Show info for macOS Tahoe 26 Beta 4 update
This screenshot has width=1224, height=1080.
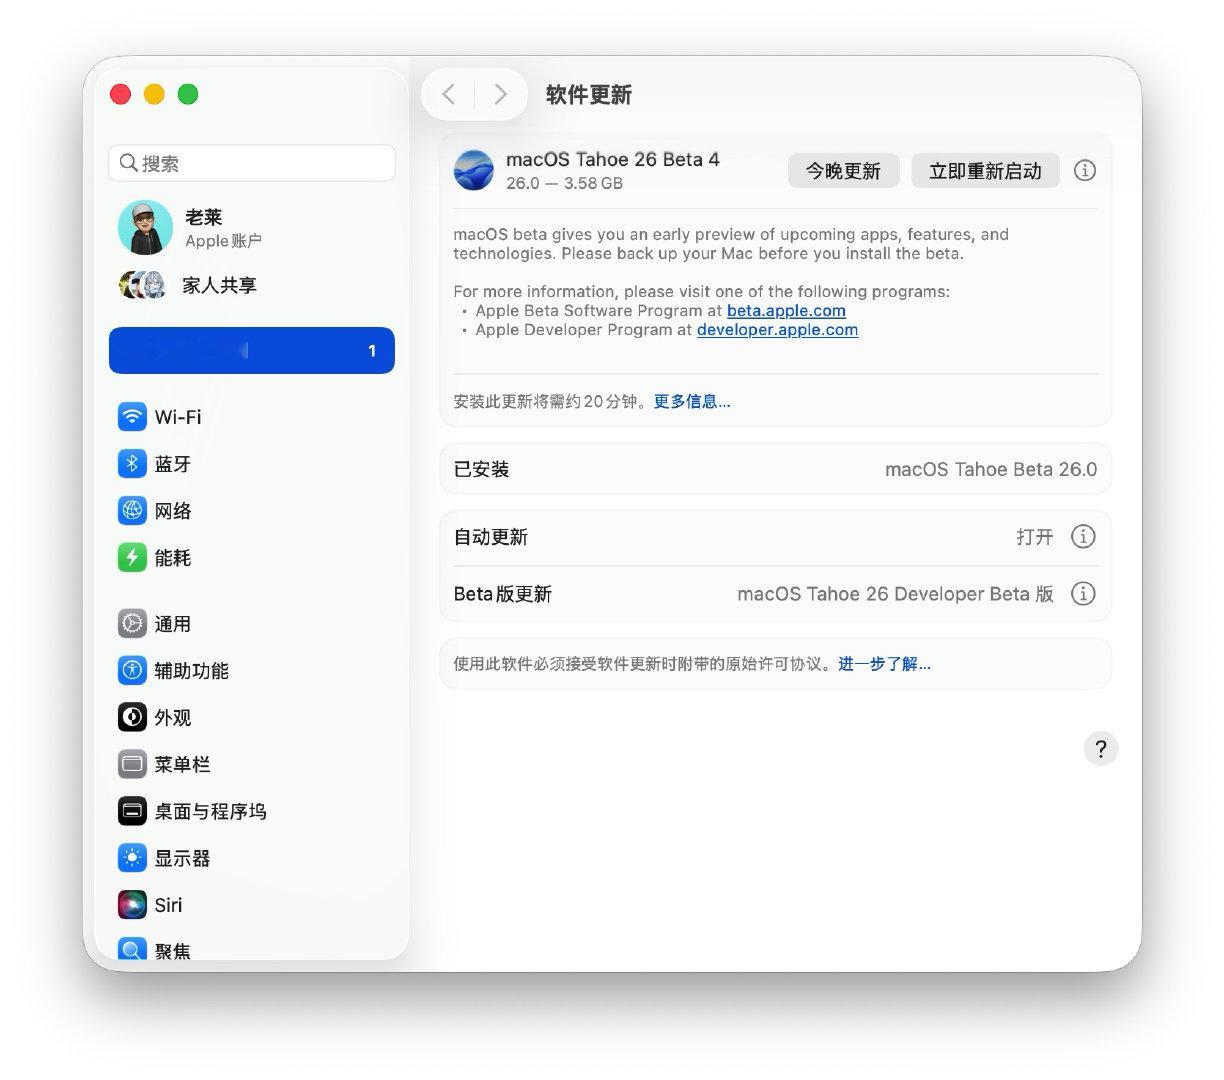point(1084,170)
